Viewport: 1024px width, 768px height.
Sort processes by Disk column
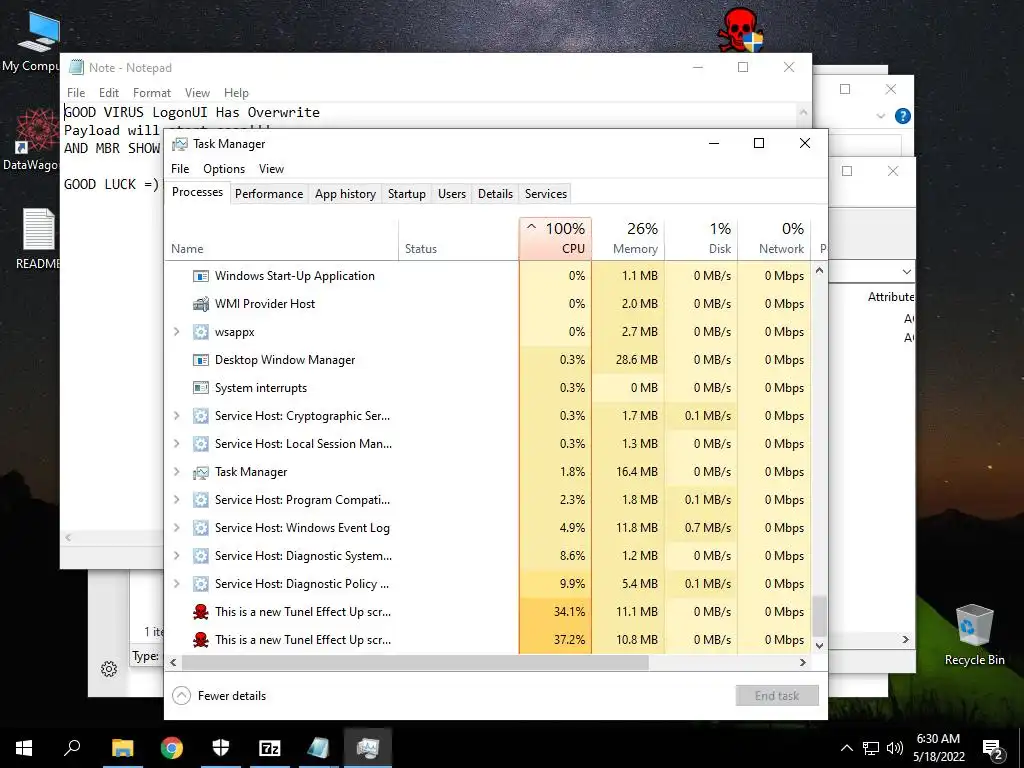click(x=701, y=239)
